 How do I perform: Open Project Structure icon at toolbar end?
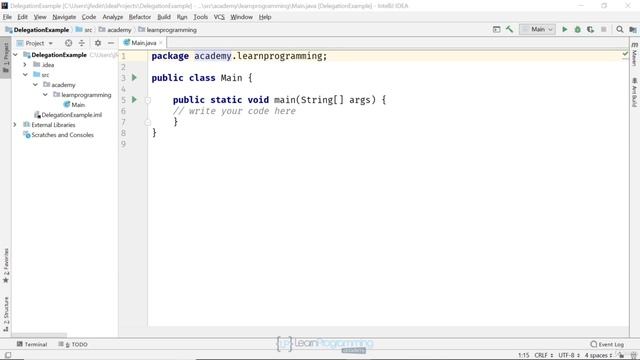(x=633, y=29)
